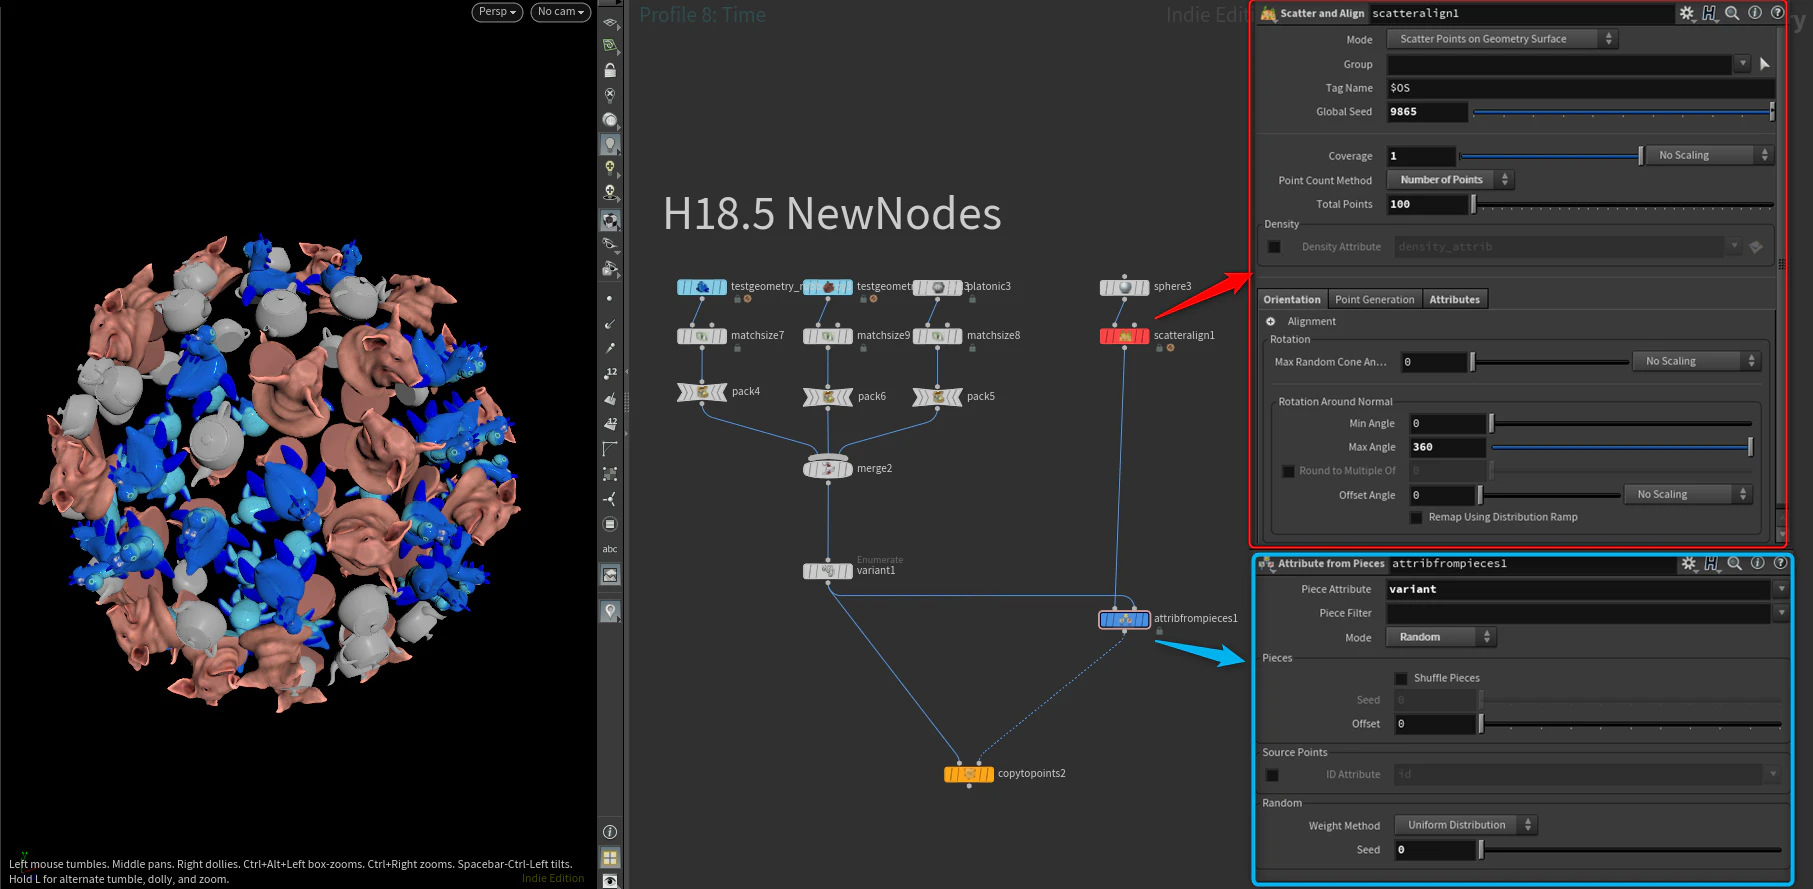
Task: Open Mode dropdown Scatter Points on Geometry Surface
Action: (1502, 39)
